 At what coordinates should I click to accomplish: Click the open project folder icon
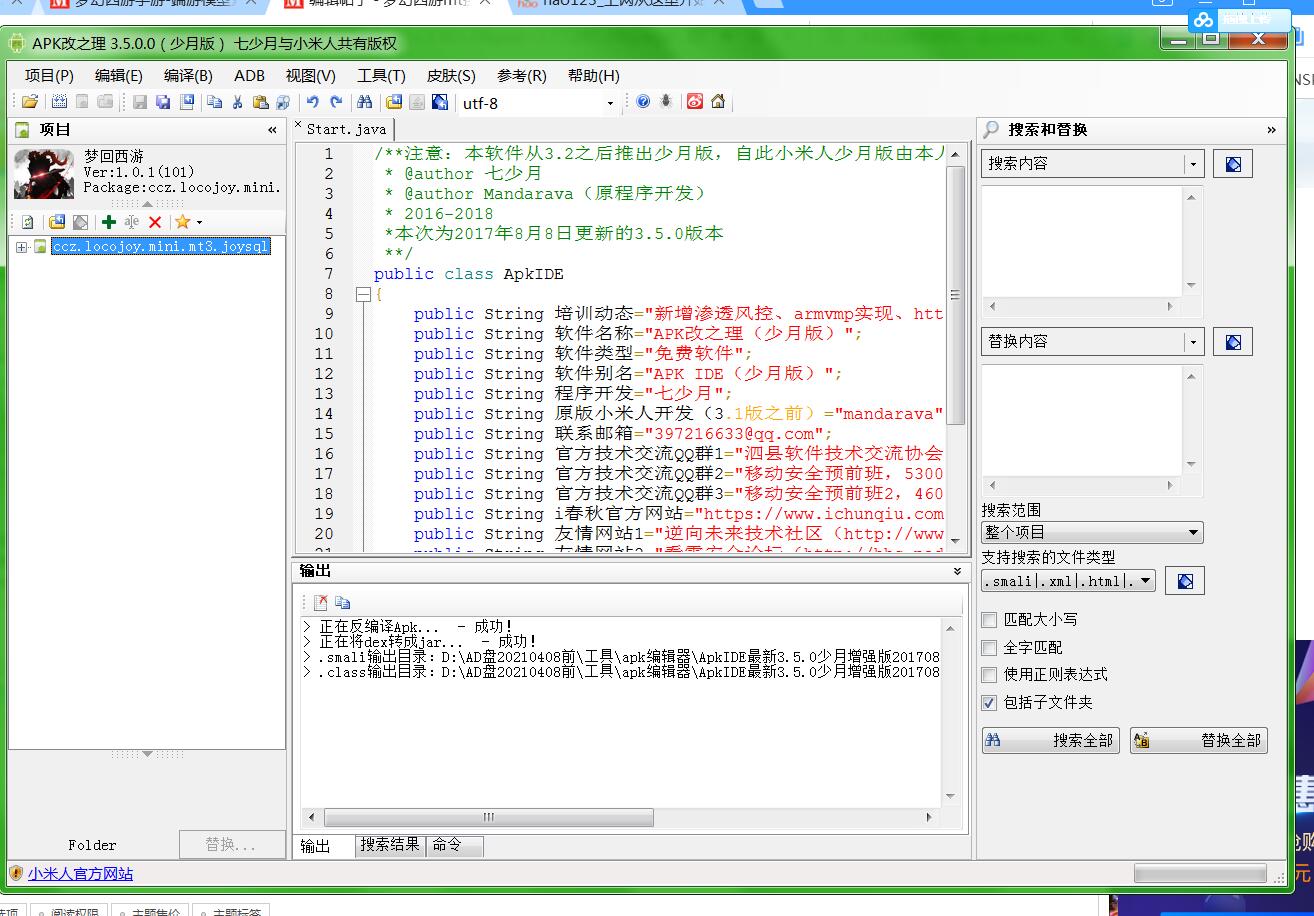[x=30, y=102]
